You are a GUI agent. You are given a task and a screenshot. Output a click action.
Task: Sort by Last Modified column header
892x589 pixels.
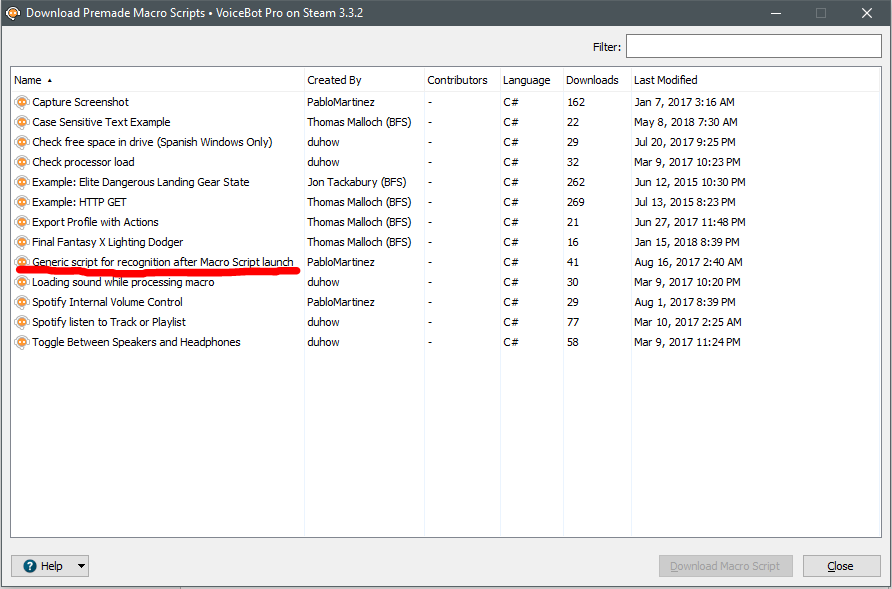[x=665, y=80]
